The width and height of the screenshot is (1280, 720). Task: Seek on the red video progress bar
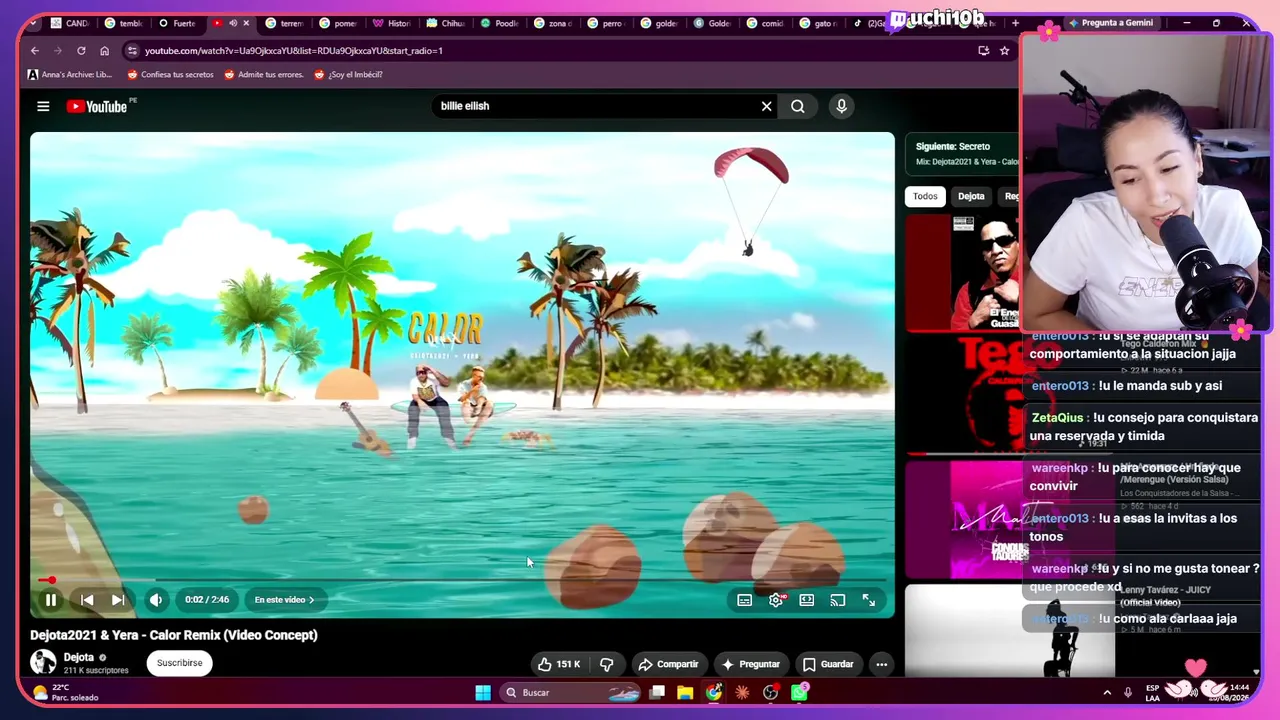point(462,580)
